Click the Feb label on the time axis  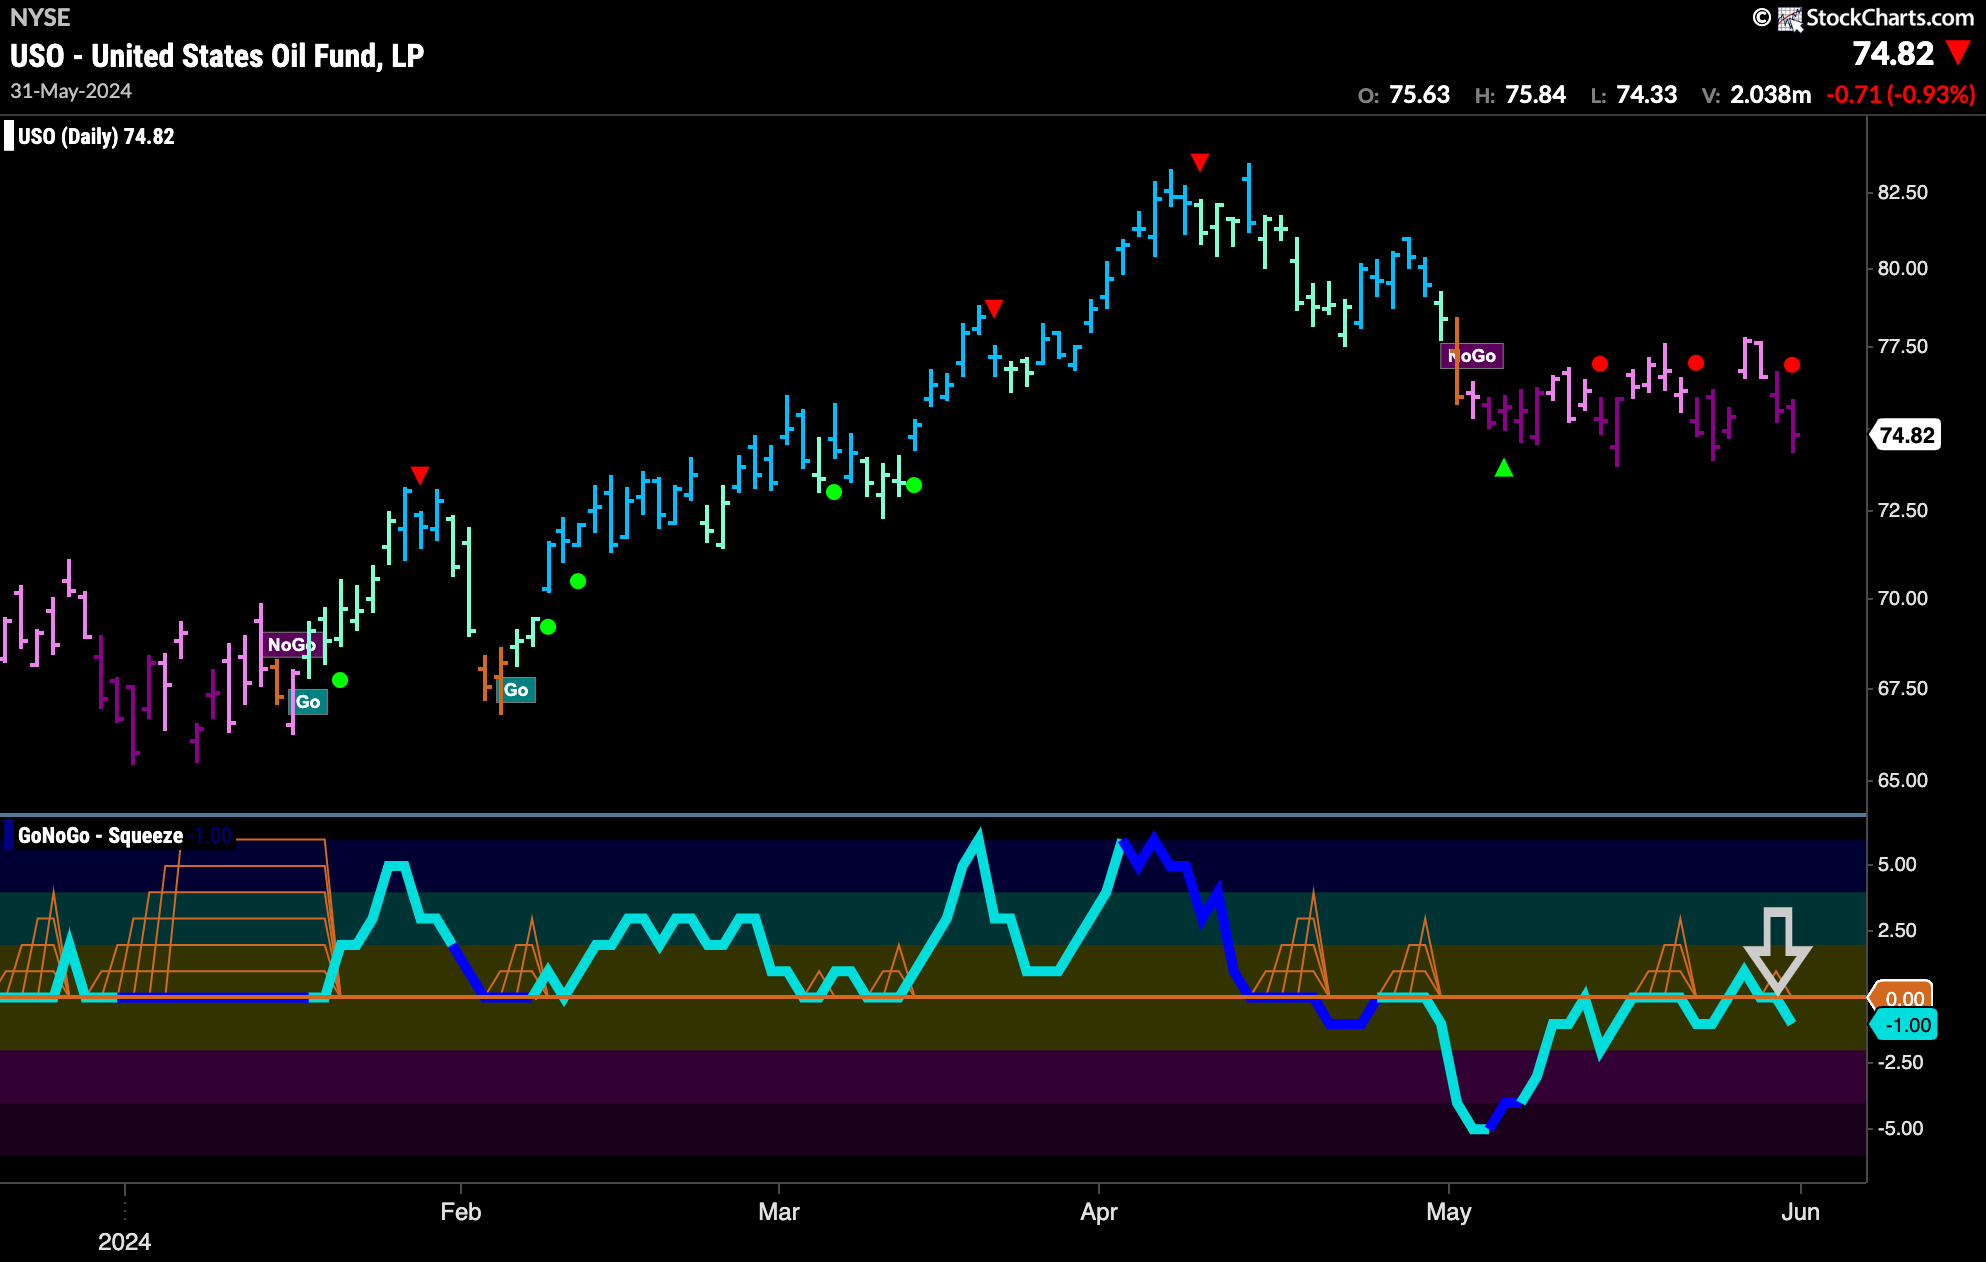(x=461, y=1212)
